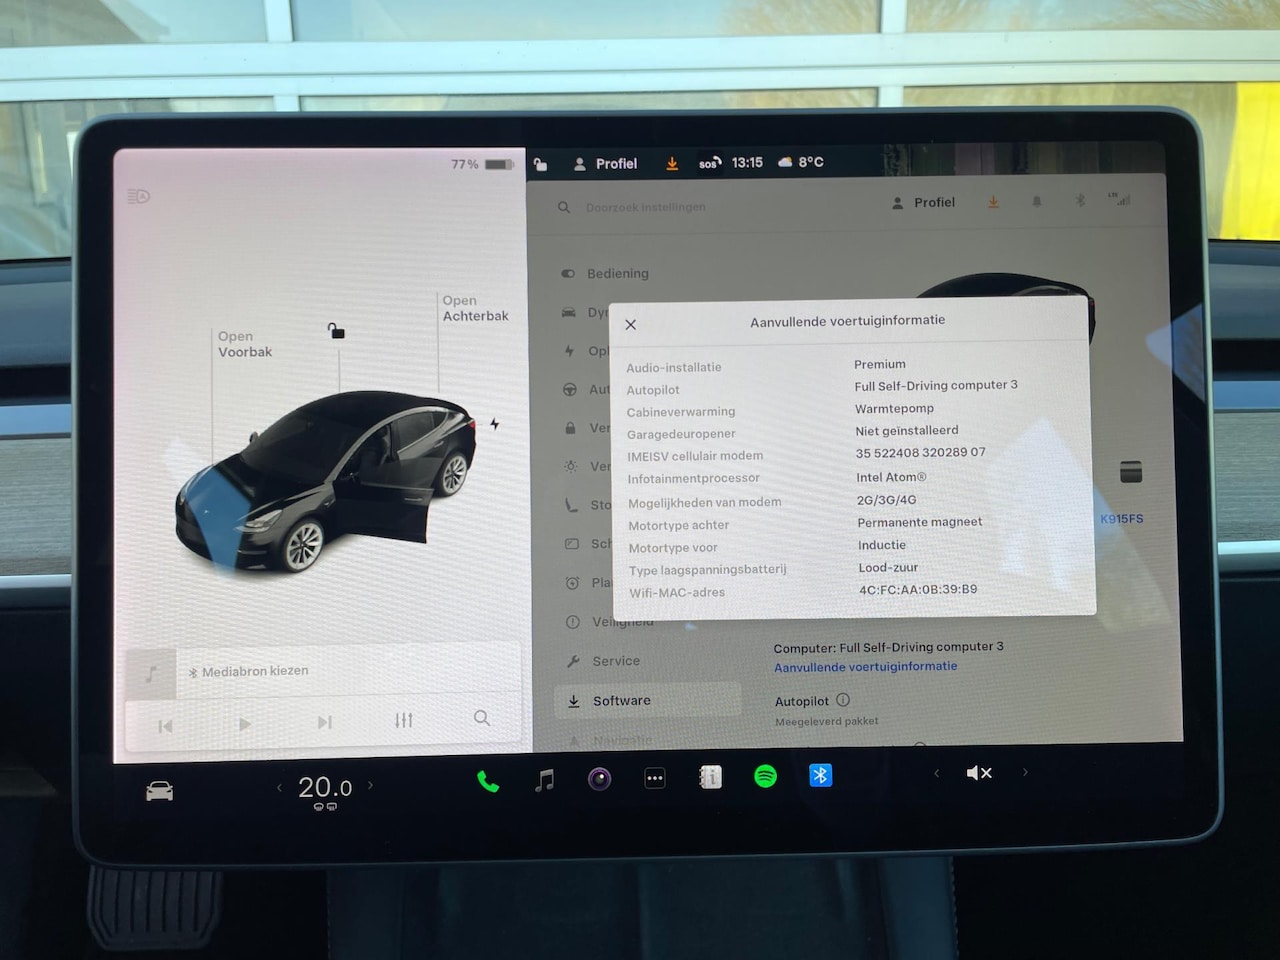Viewport: 1280px width, 960px height.
Task: Toggle the charge port lightning icon
Action: point(495,424)
